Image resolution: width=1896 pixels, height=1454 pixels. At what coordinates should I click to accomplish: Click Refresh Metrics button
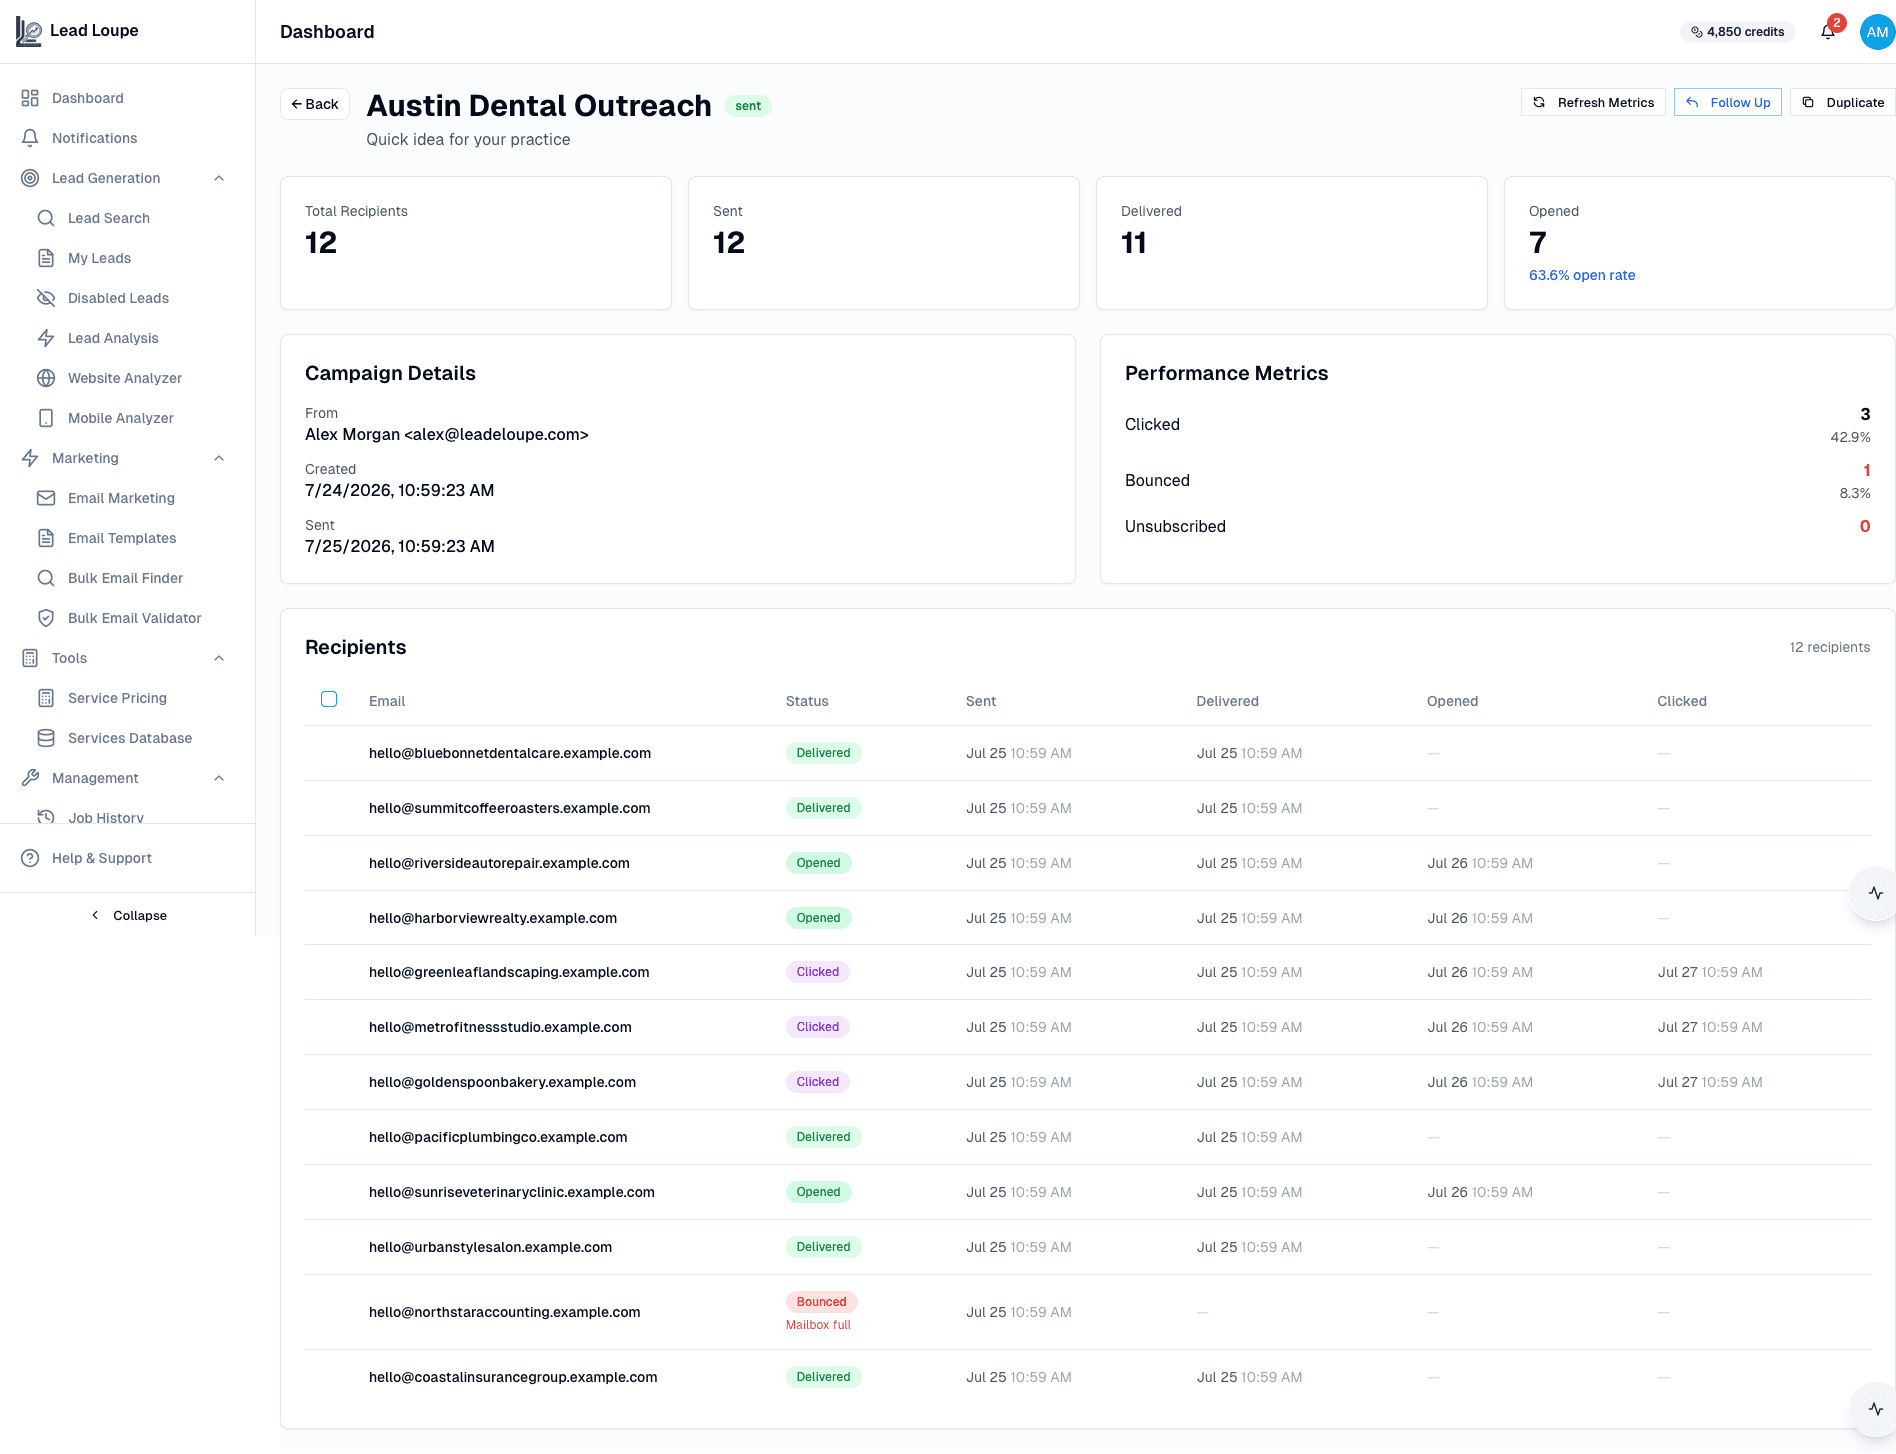(1593, 102)
